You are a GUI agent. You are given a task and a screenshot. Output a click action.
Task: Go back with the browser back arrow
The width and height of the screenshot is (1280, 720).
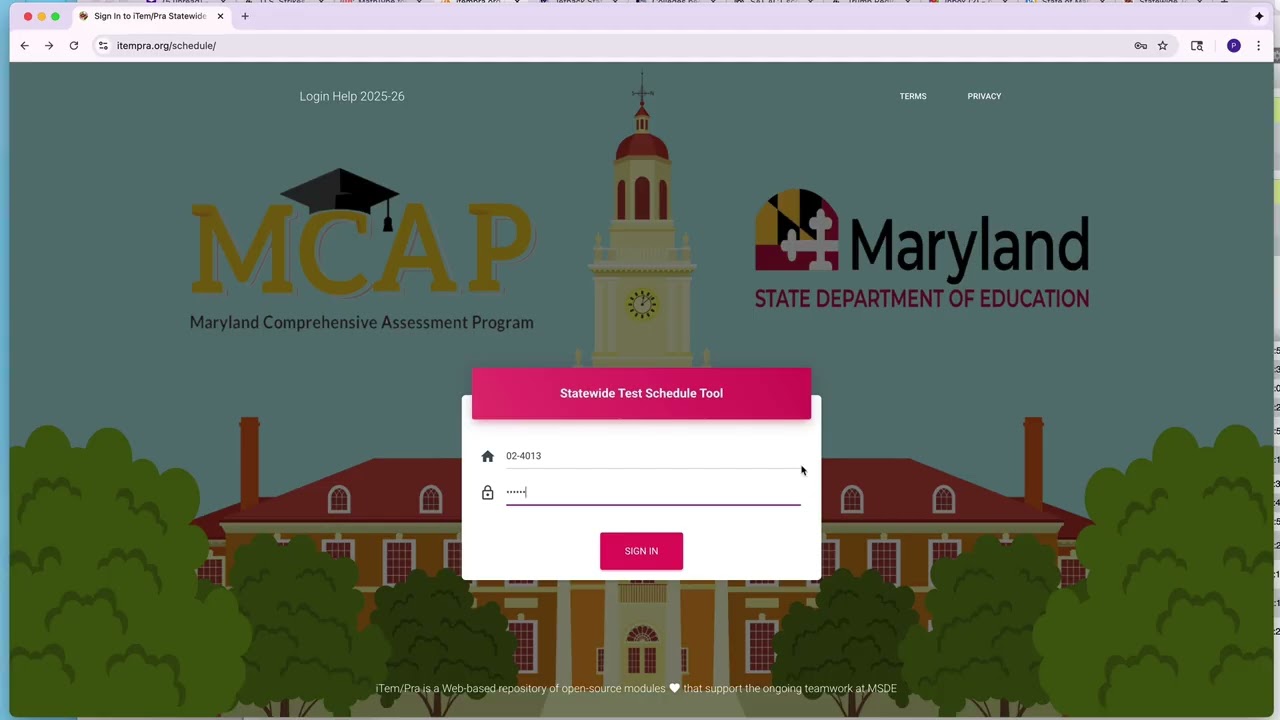pyautogui.click(x=25, y=45)
